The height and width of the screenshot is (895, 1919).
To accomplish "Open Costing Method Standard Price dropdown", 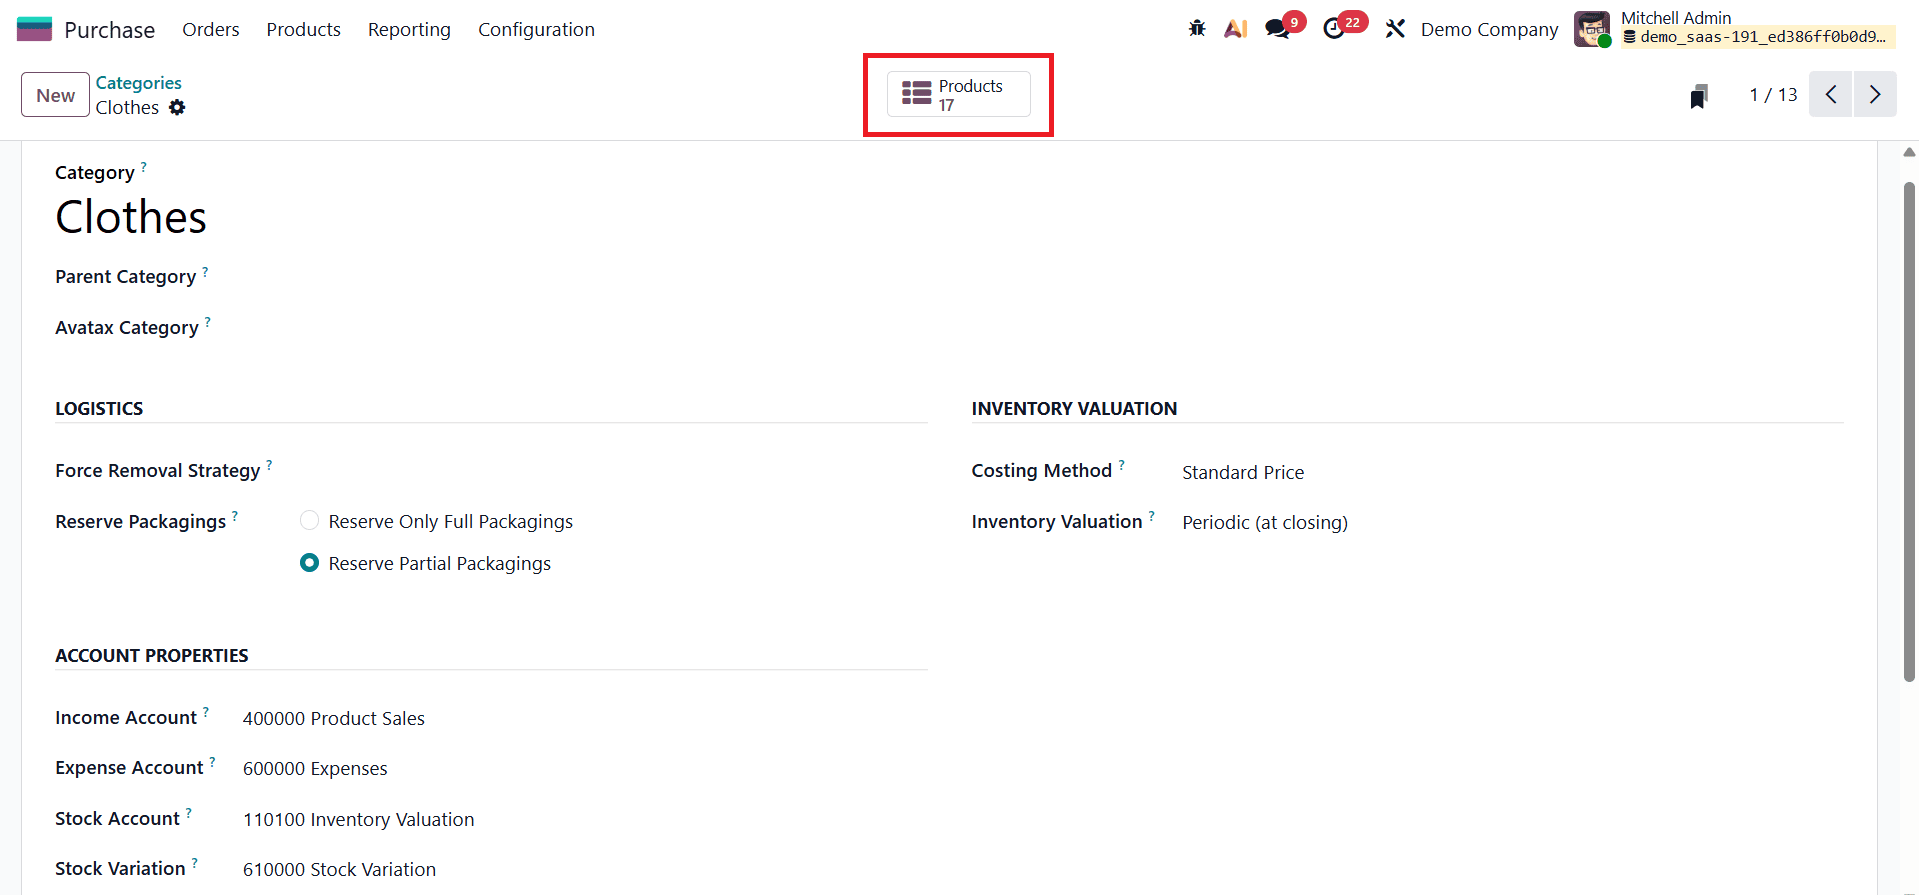I will pyautogui.click(x=1243, y=472).
